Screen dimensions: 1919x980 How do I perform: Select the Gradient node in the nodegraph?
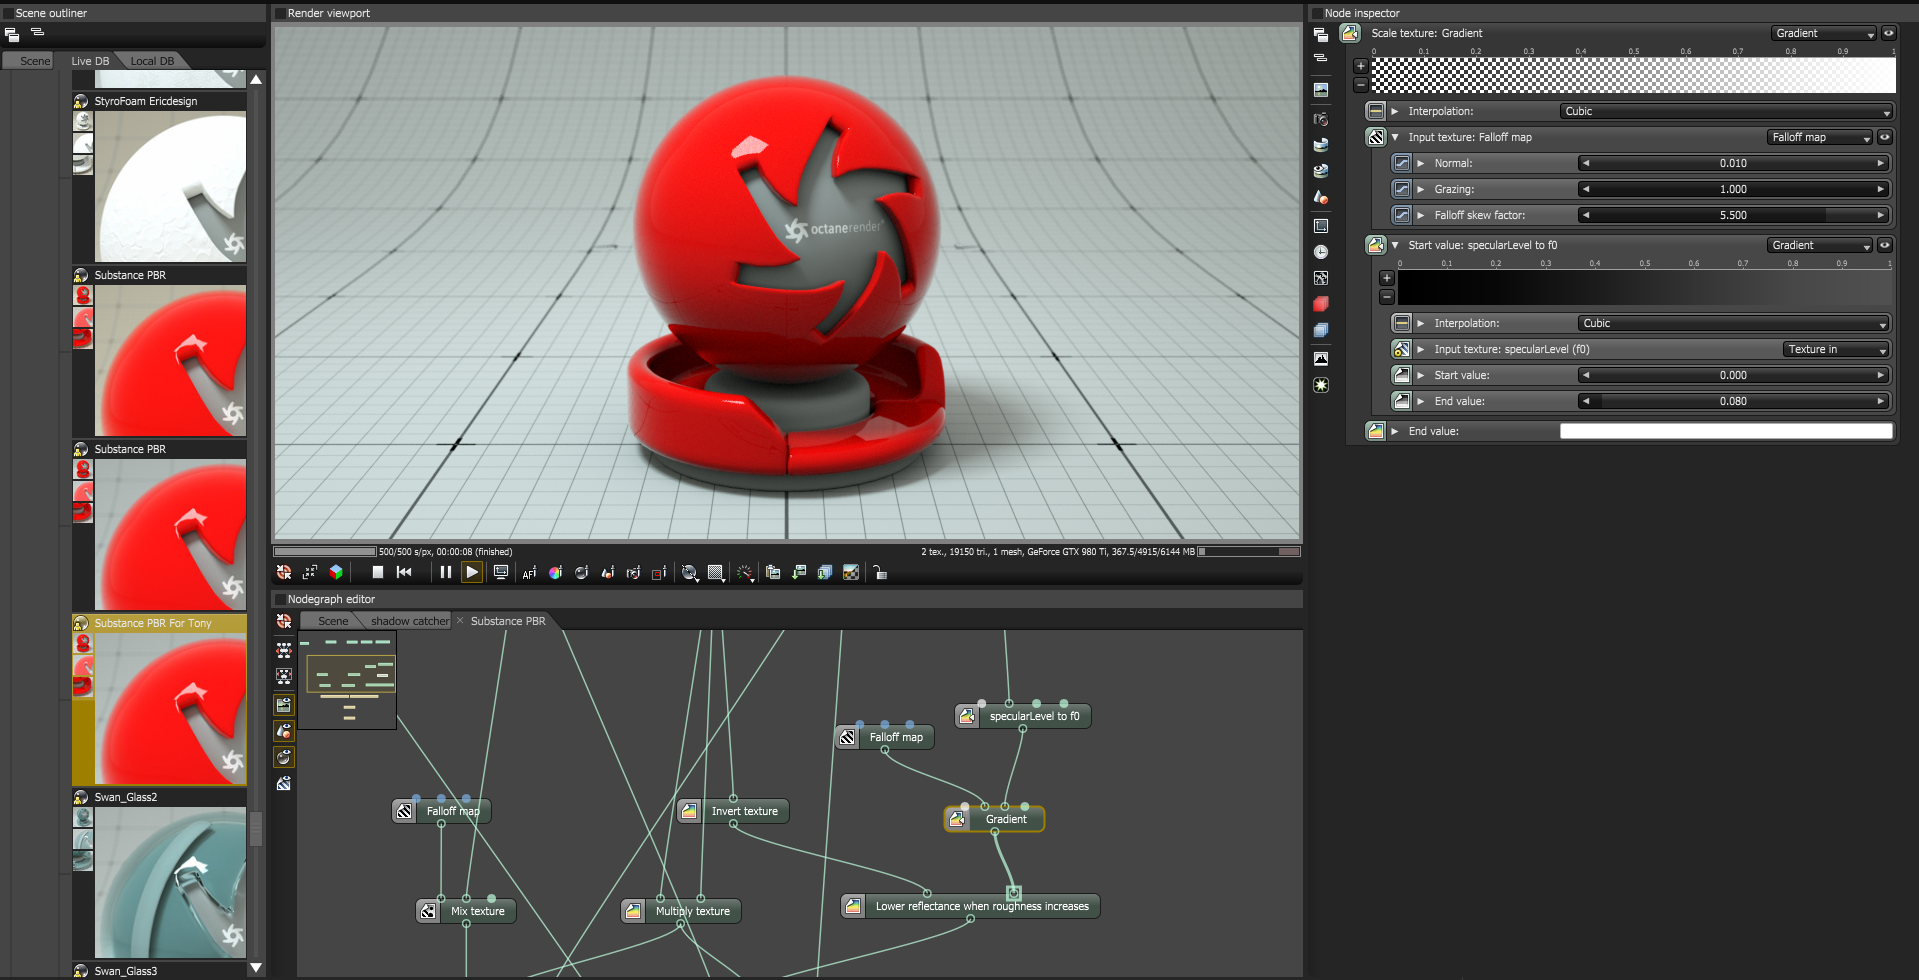(x=995, y=819)
